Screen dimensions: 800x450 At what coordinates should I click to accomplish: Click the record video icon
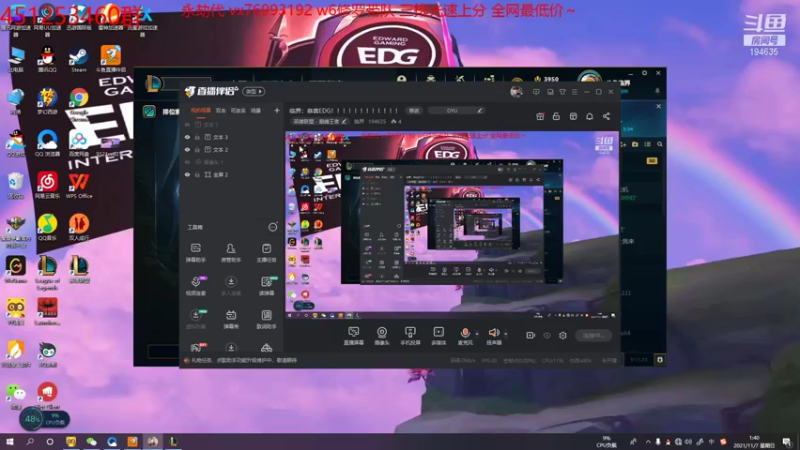531,335
